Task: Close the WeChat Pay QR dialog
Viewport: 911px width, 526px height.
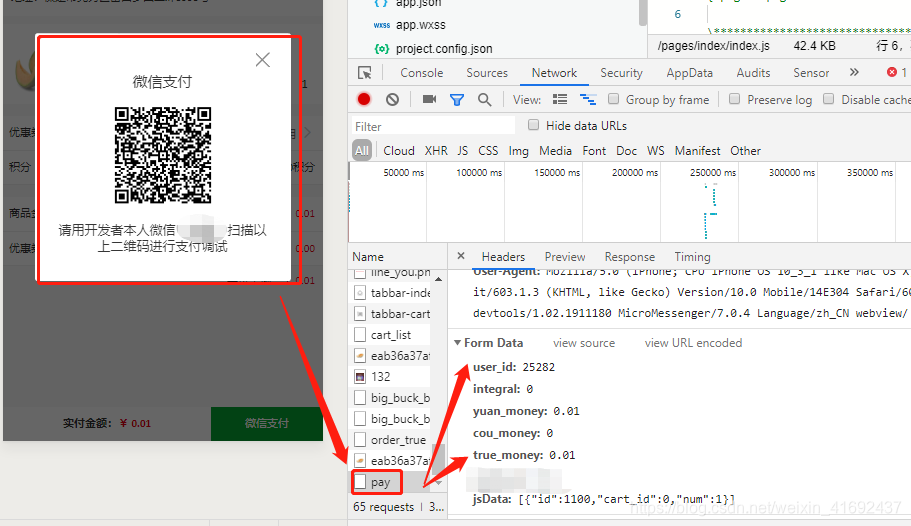Action: pyautogui.click(x=263, y=60)
